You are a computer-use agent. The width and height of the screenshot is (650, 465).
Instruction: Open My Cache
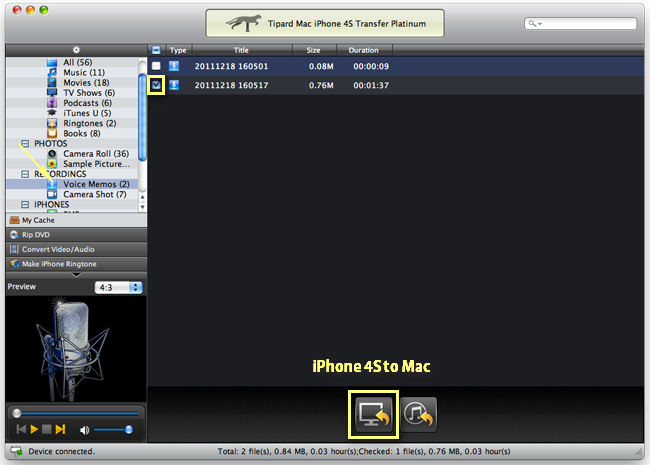pyautogui.click(x=76, y=220)
